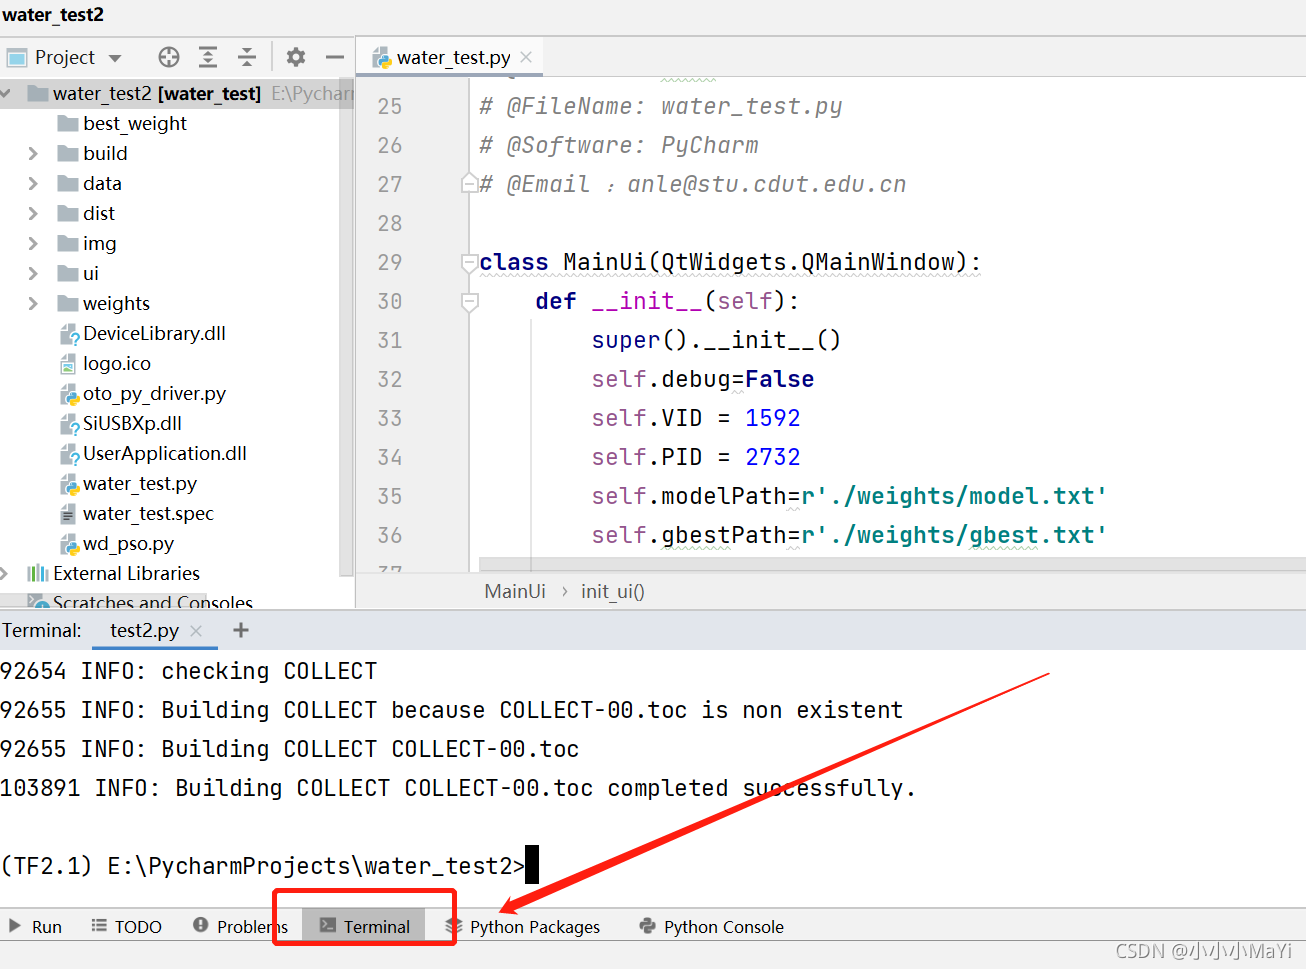The width and height of the screenshot is (1306, 969).
Task: Click line number 33 in the gutter
Action: point(390,418)
